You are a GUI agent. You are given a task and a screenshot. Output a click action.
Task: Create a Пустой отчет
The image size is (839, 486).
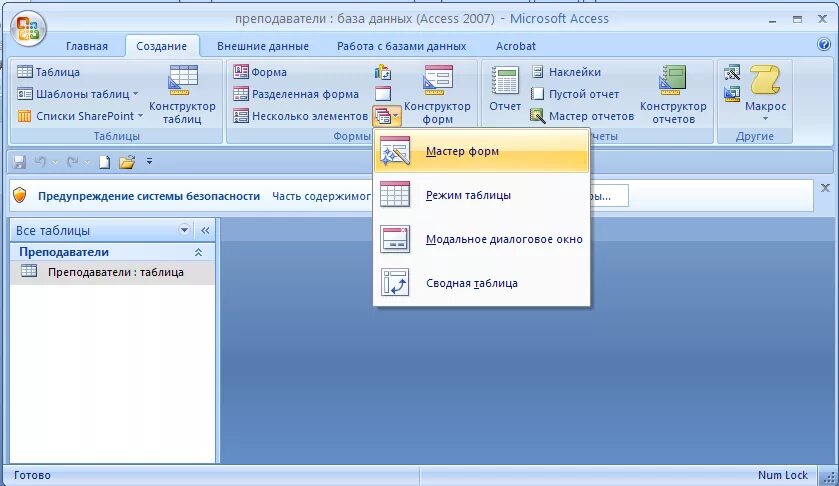(575, 94)
